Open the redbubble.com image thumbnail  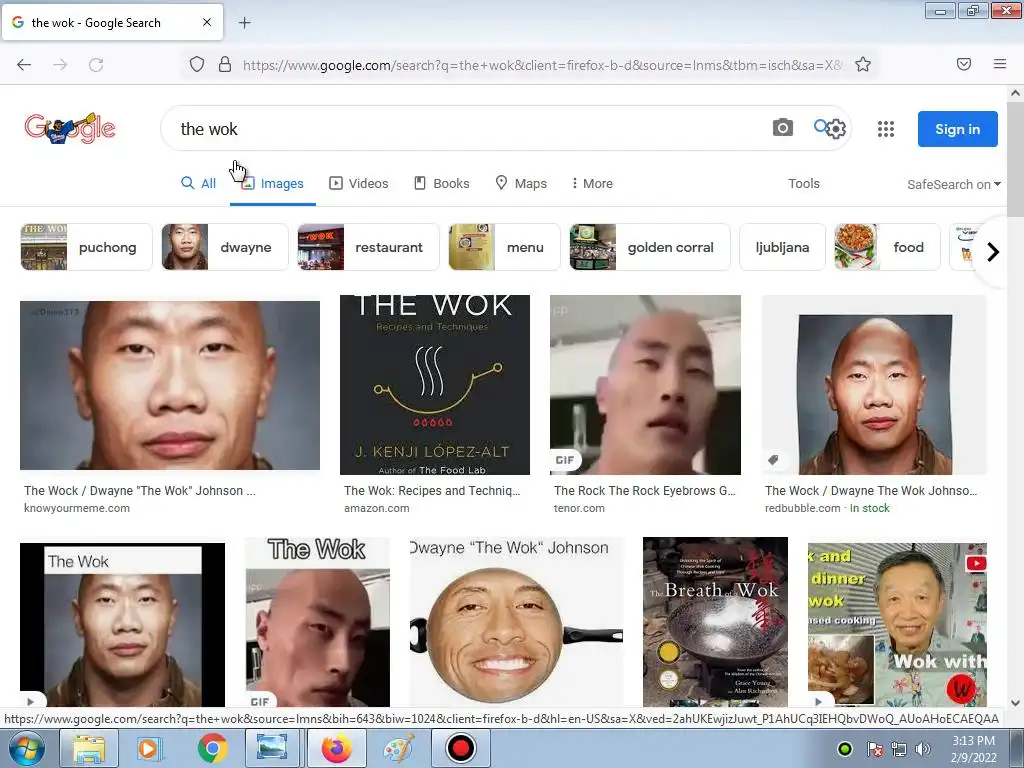(874, 385)
